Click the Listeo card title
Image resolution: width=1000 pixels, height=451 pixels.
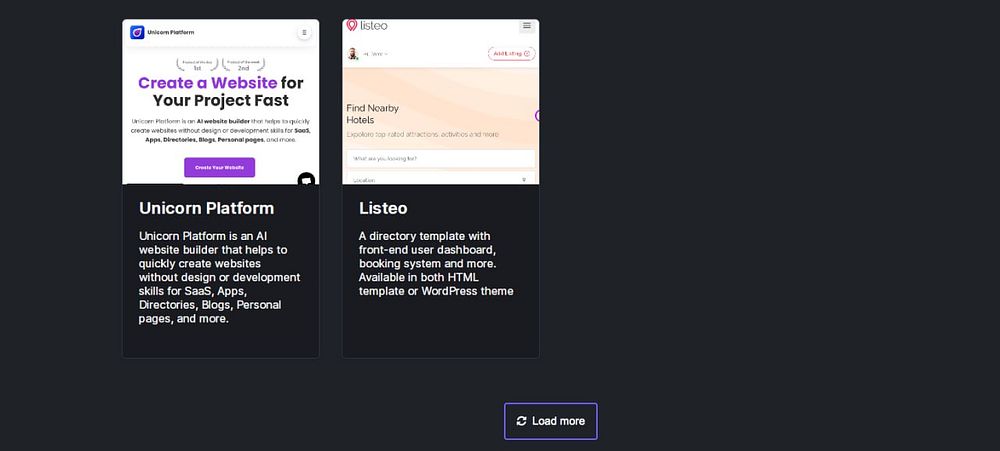coord(383,208)
